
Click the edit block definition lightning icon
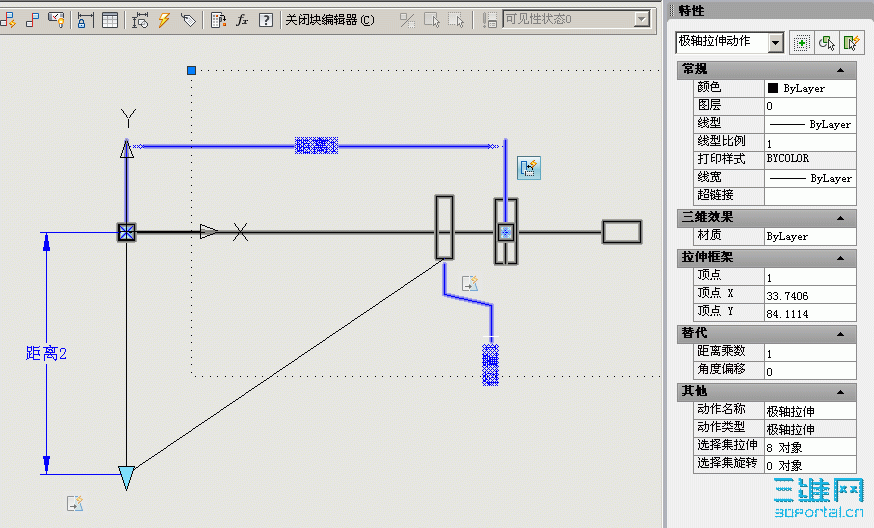point(8,20)
